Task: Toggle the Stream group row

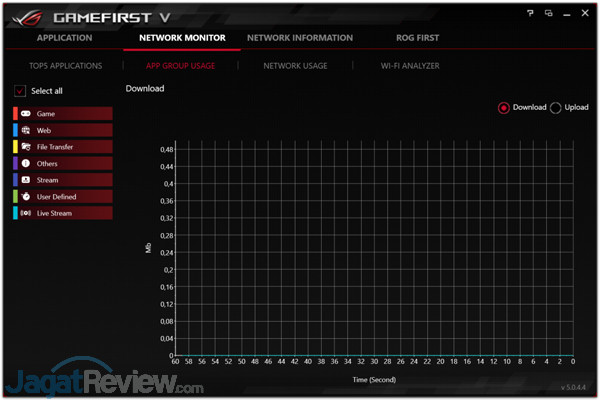Action: 63,180
